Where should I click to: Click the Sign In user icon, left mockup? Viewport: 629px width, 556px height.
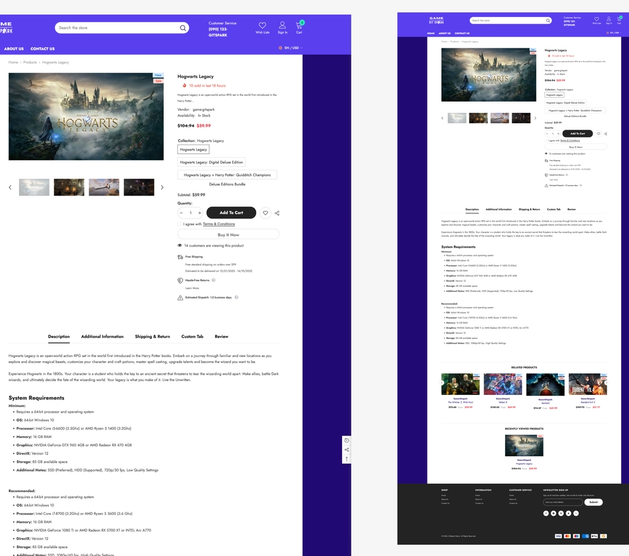coord(282,25)
